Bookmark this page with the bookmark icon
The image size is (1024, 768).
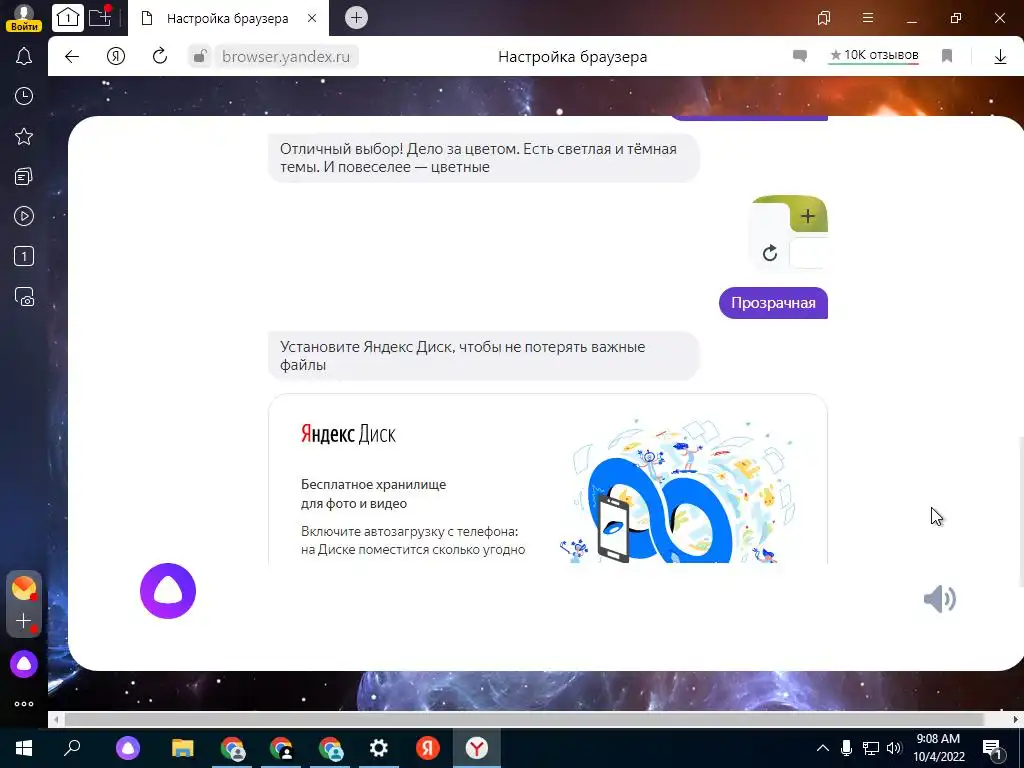tap(947, 56)
